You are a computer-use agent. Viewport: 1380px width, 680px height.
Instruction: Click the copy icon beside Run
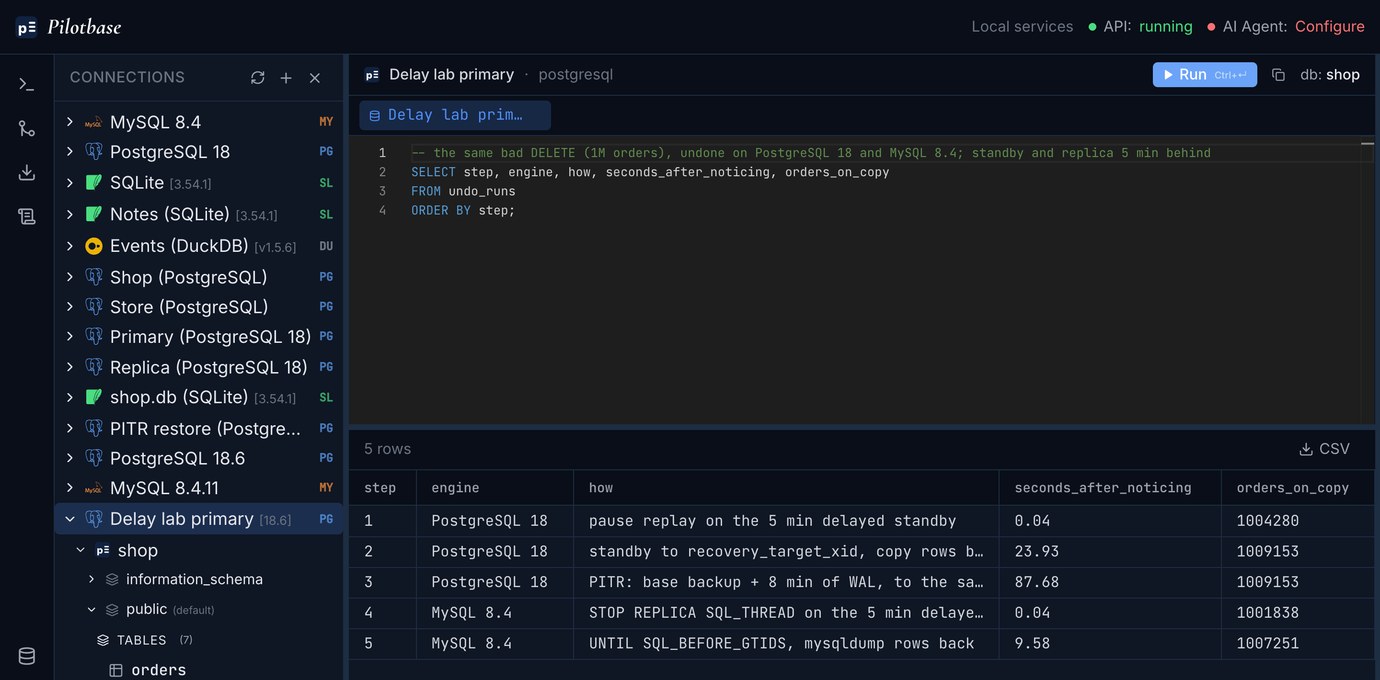tap(1278, 75)
